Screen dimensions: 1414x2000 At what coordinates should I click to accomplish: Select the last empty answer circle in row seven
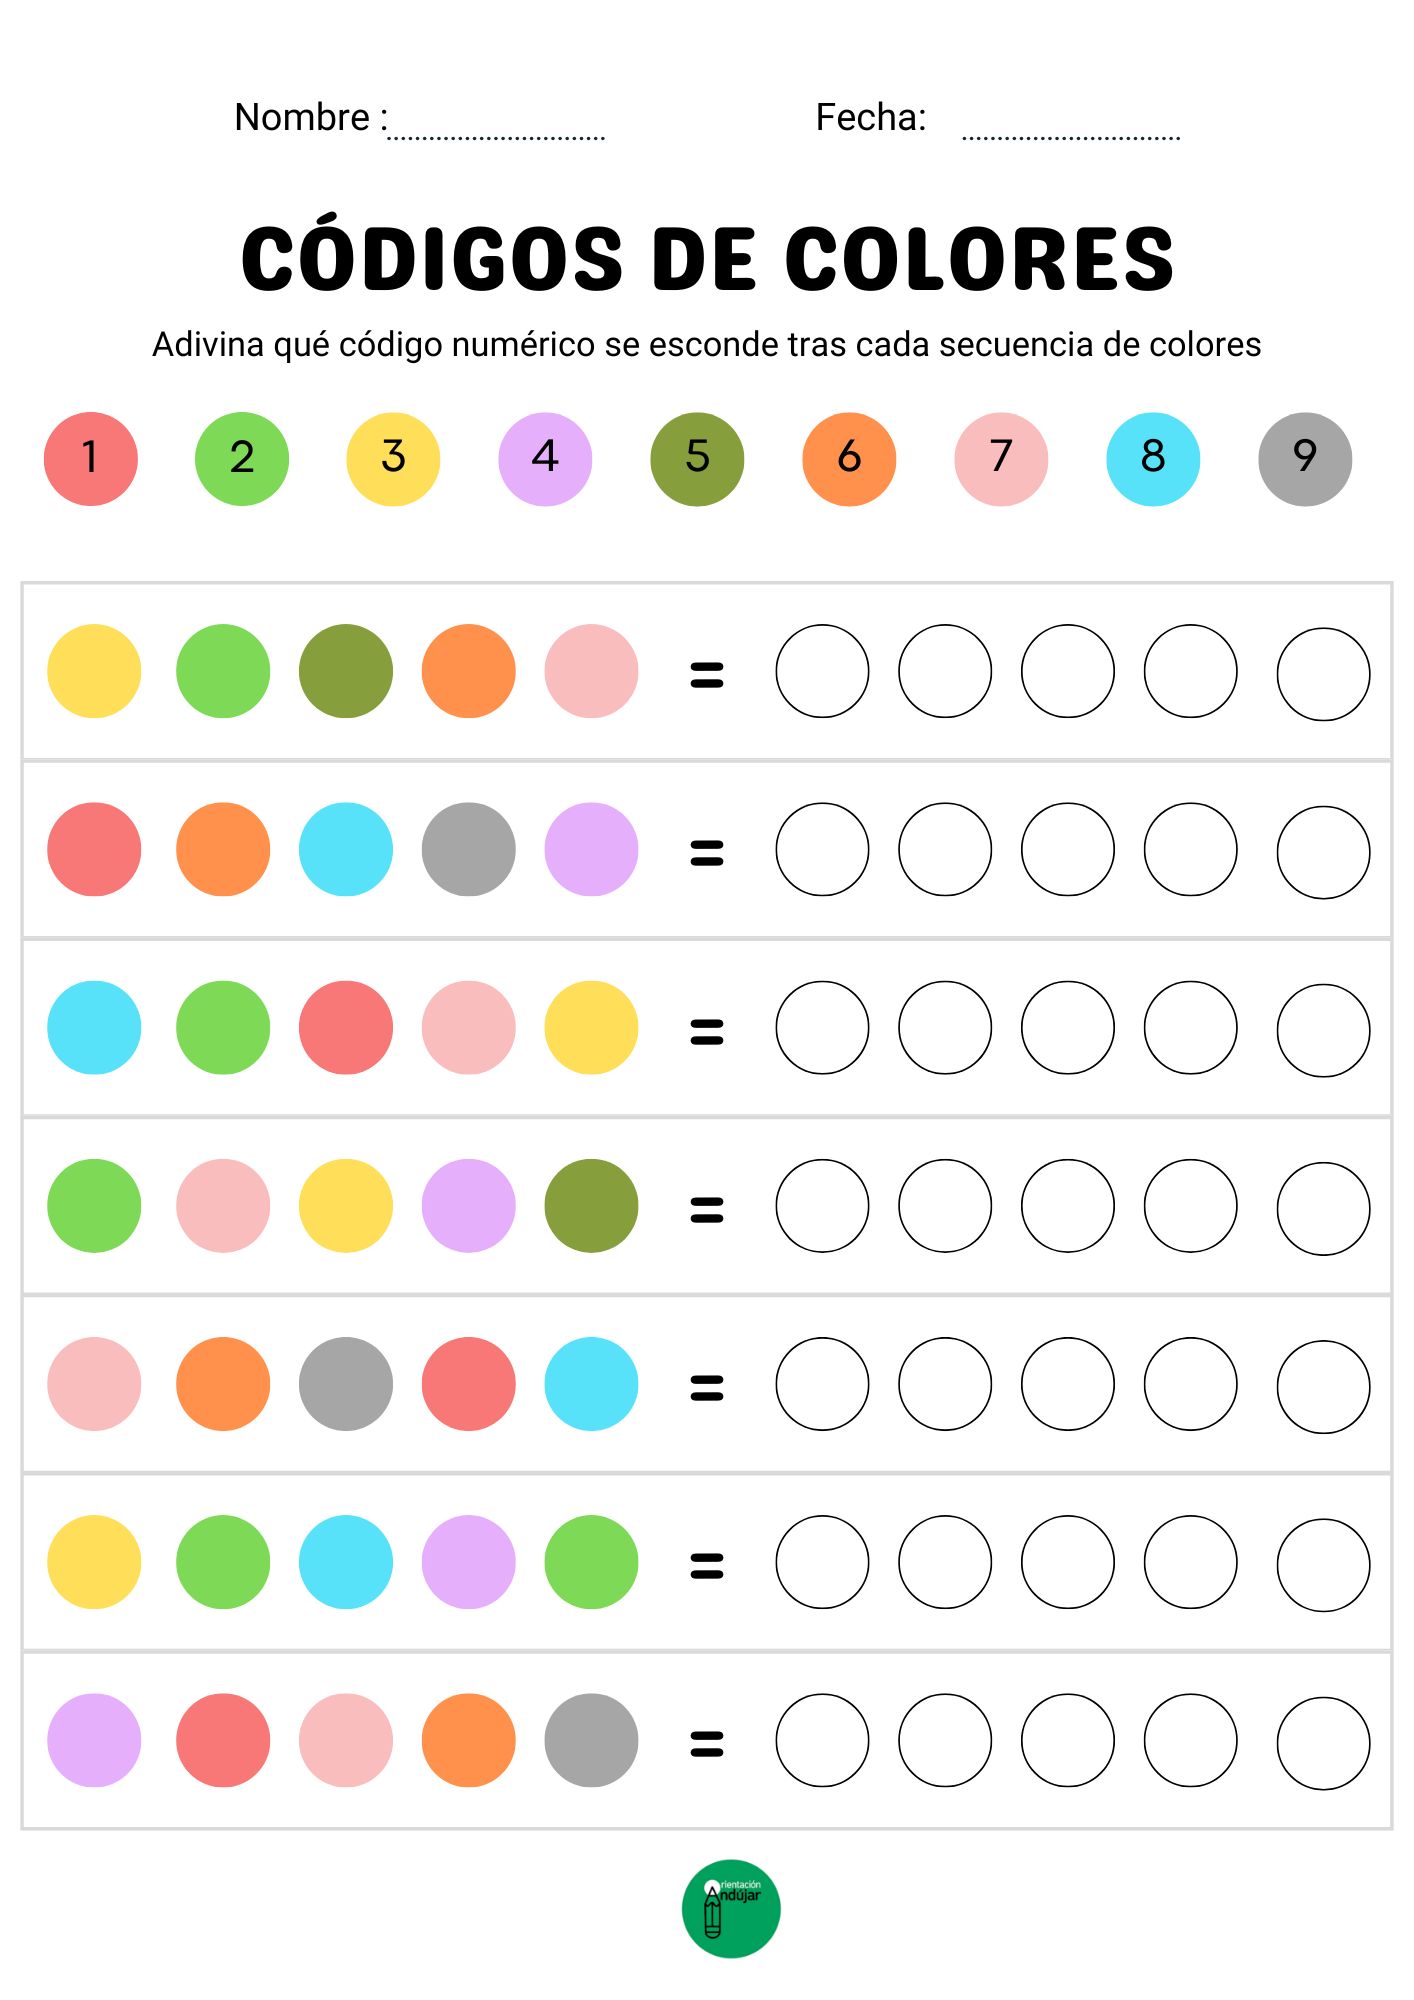[x=1323, y=1743]
